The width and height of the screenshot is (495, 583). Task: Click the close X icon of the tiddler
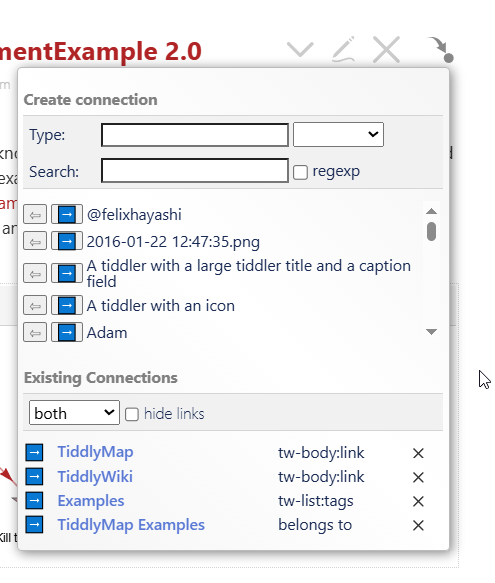[386, 49]
